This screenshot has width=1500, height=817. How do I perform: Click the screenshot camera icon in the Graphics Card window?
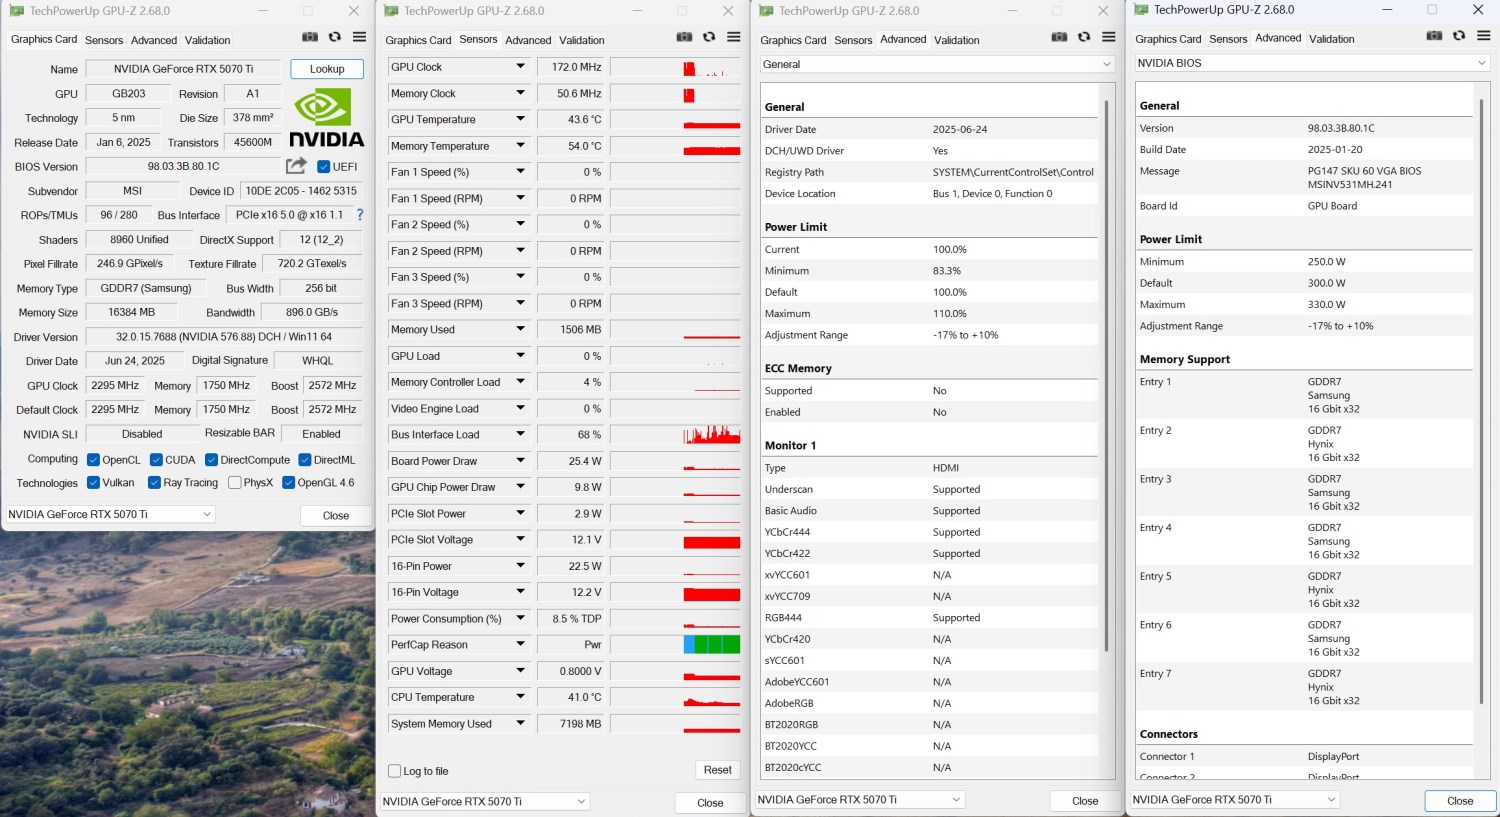[x=310, y=37]
